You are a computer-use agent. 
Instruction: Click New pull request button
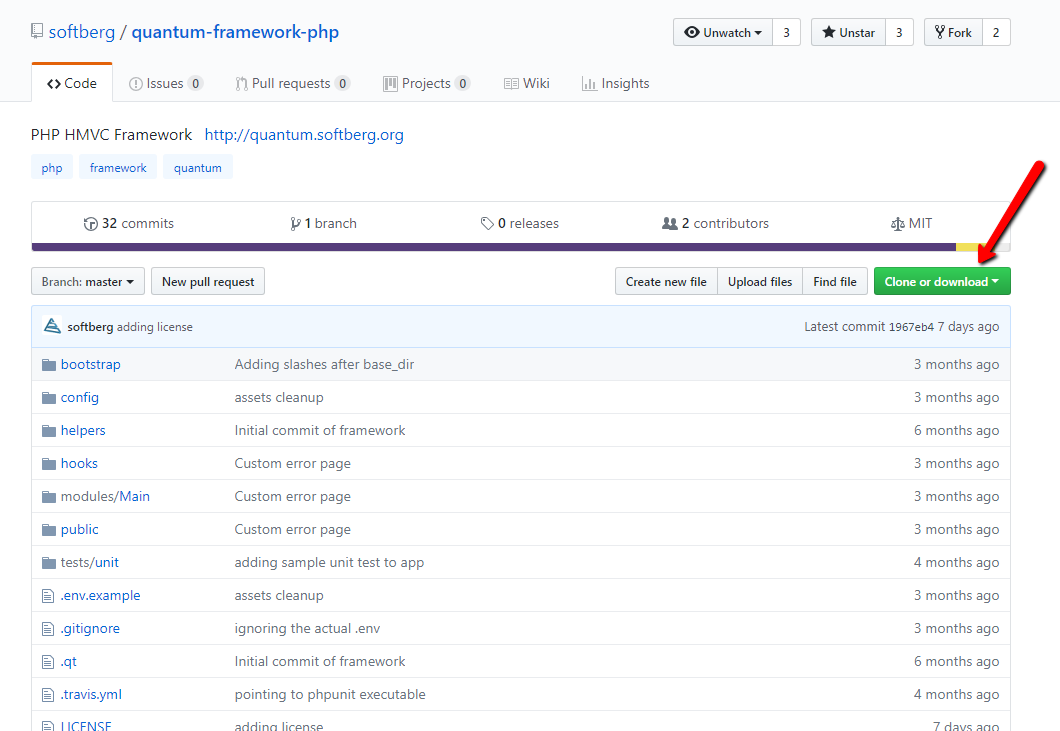[208, 281]
